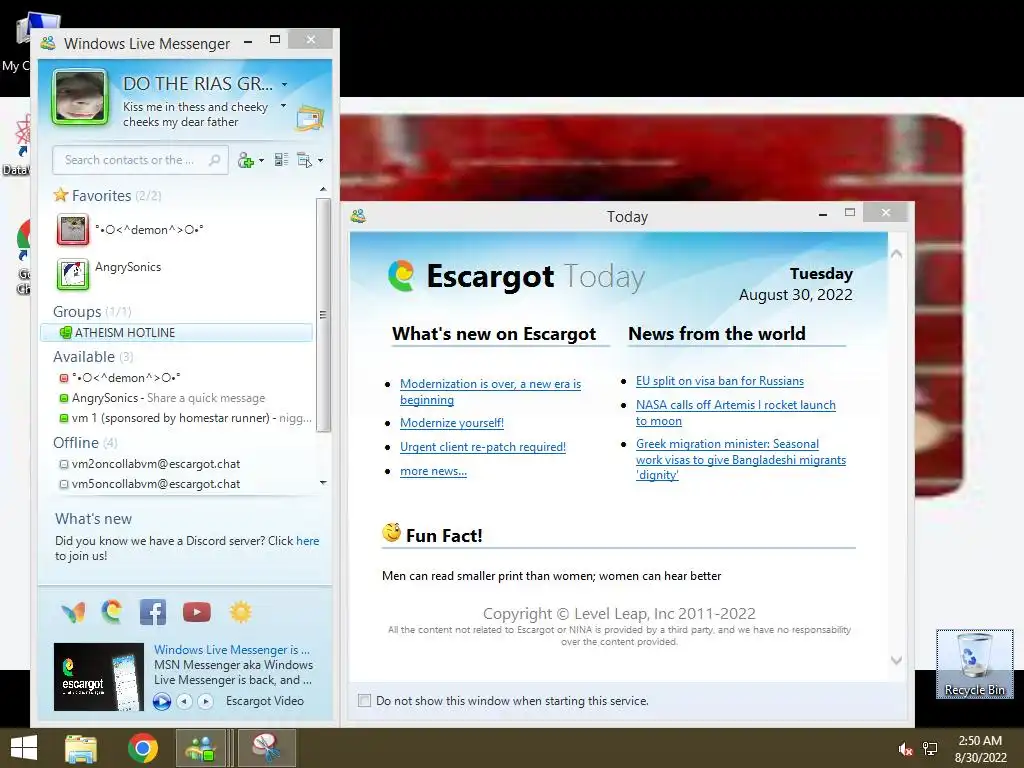Click the 'more news...' link

(x=434, y=471)
